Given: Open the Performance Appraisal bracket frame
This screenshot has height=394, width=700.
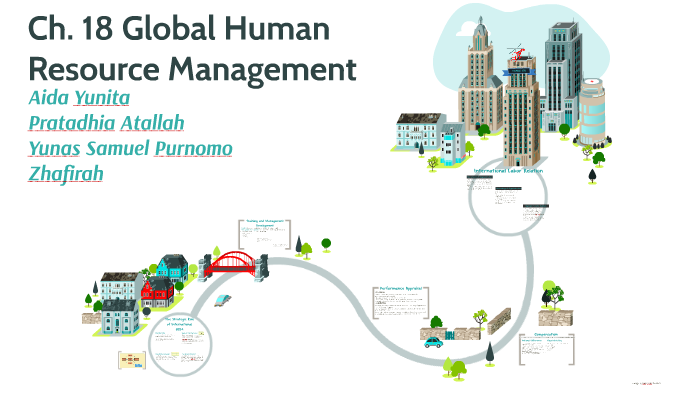Looking at the screenshot, I should (x=400, y=303).
